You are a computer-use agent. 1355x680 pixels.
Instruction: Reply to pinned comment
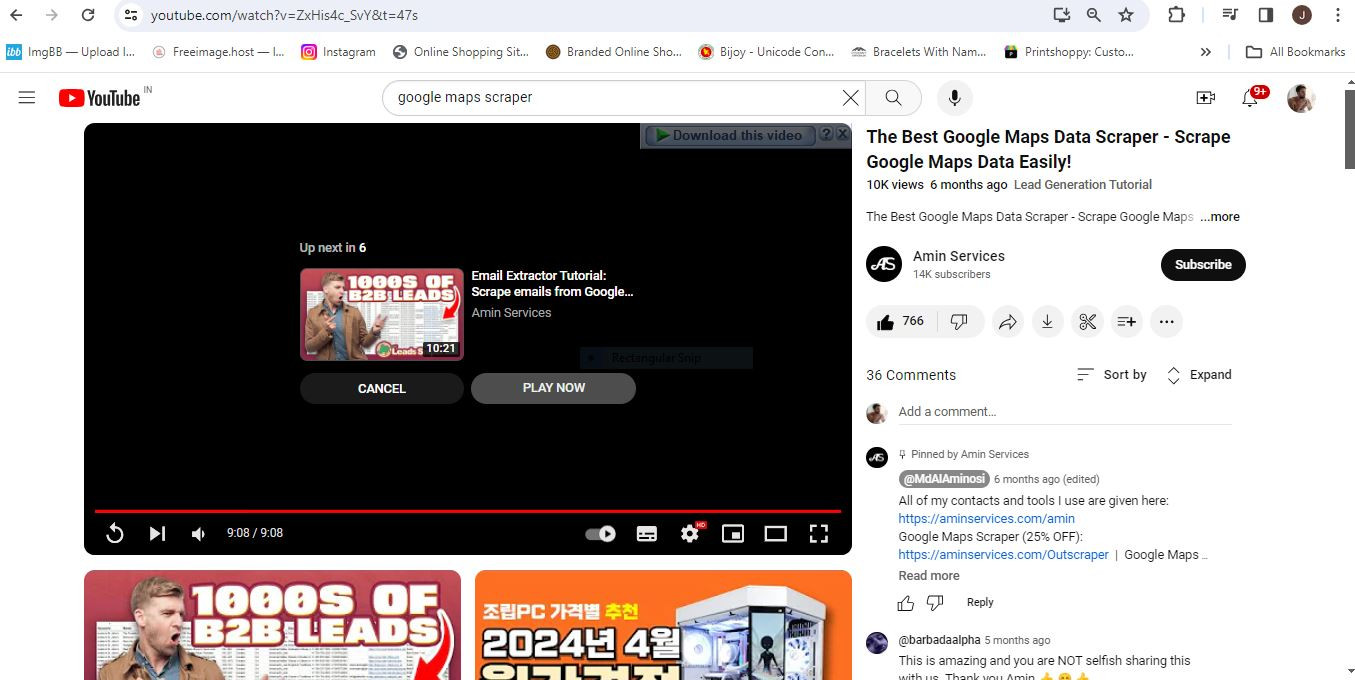(980, 603)
